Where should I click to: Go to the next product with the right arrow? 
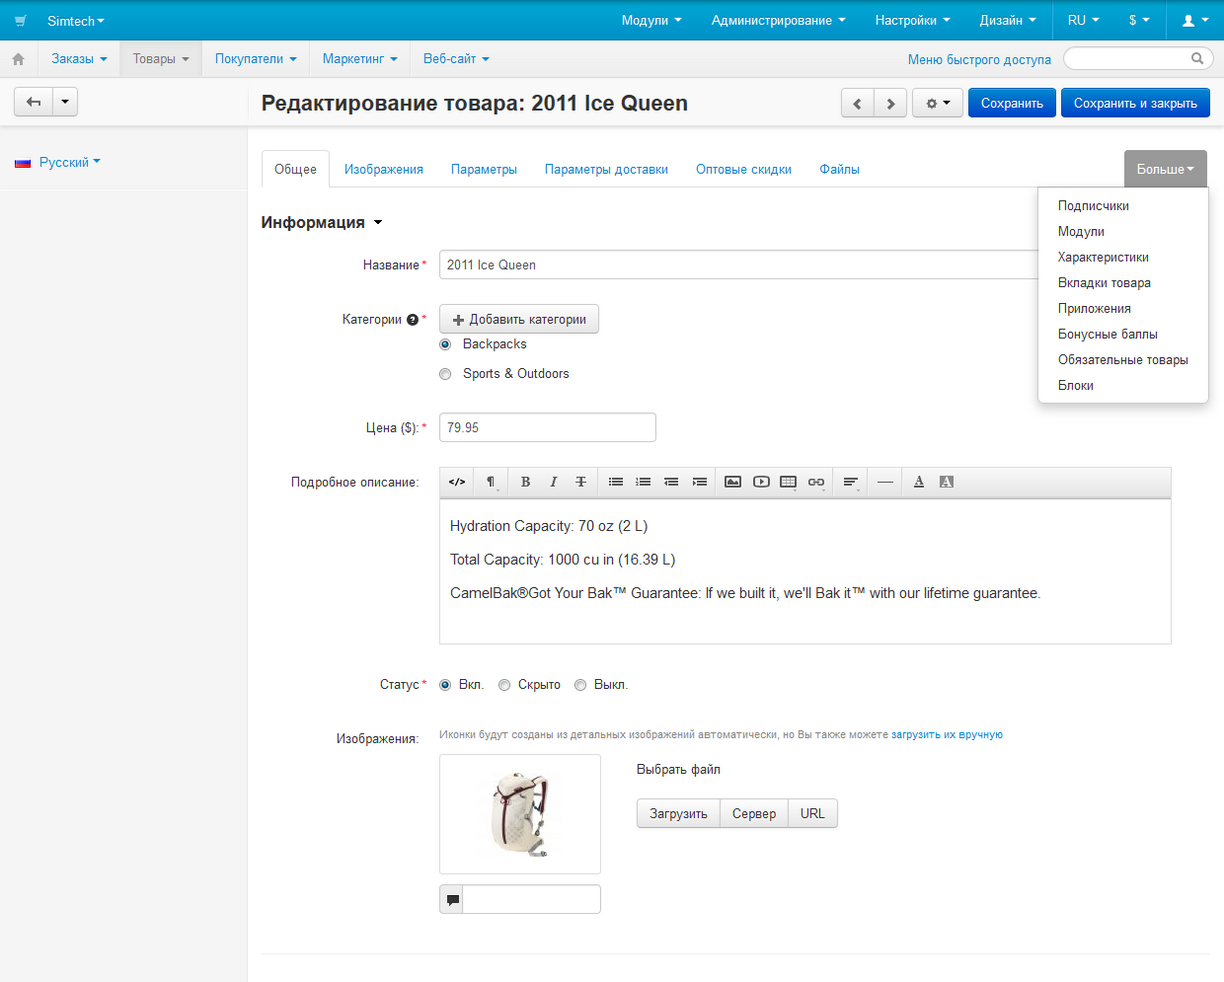(890, 103)
